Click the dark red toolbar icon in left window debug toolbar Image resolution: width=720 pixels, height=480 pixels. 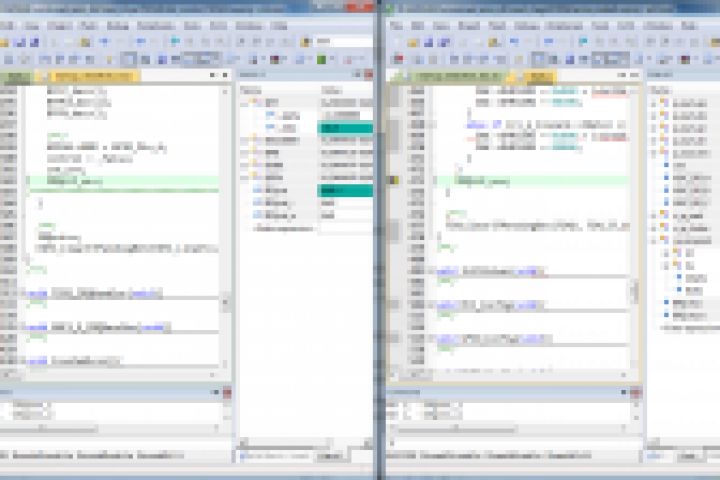(275, 59)
